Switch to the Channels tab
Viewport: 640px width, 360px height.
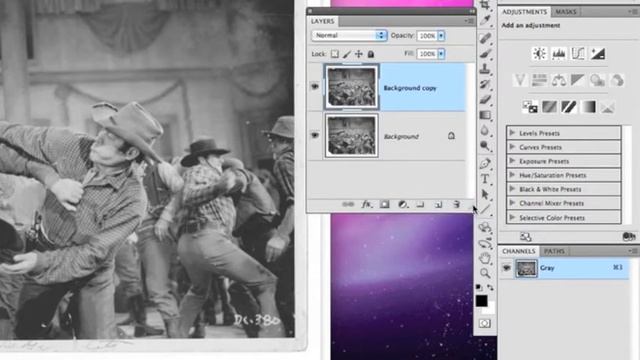518,251
